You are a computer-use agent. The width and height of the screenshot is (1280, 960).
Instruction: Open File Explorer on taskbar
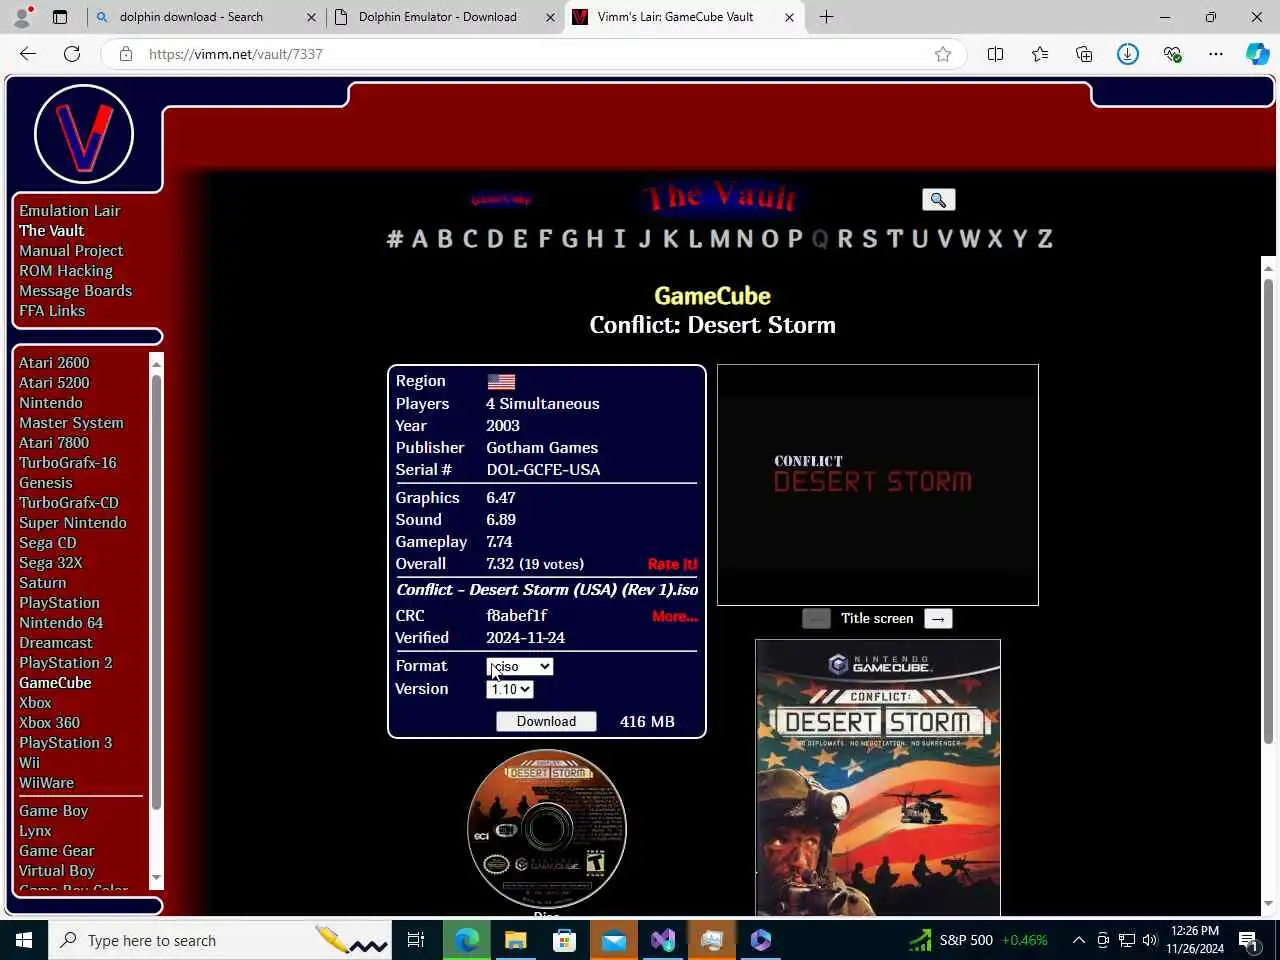(x=516, y=940)
